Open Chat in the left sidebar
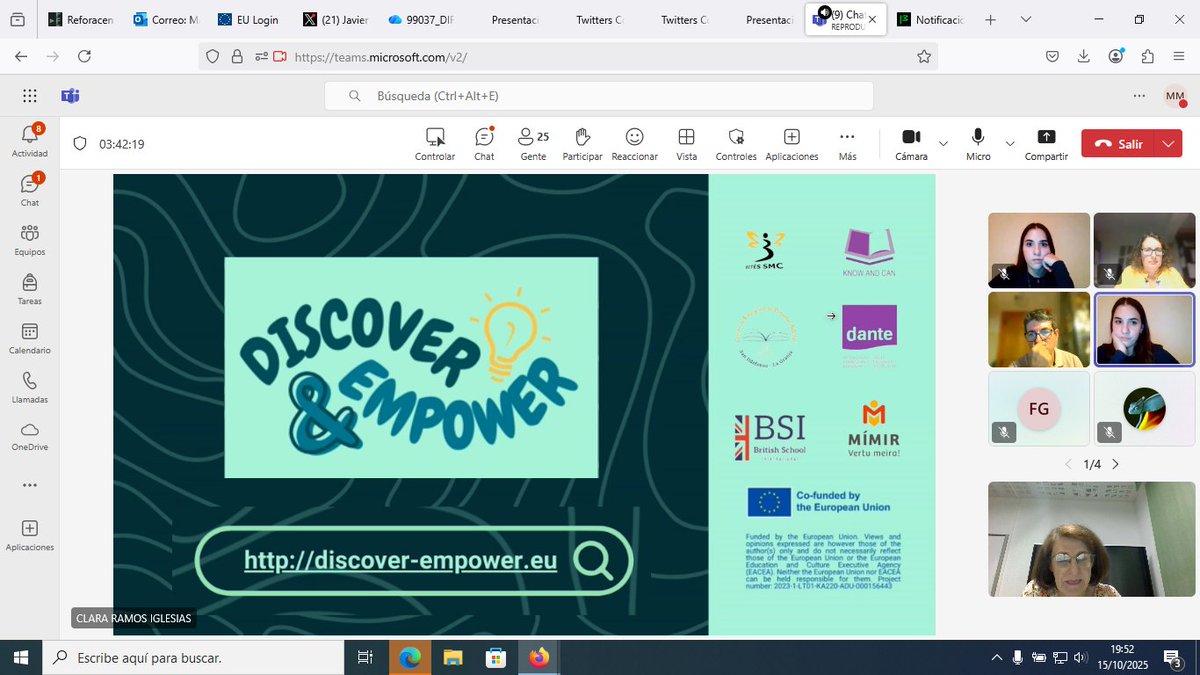The width and height of the screenshot is (1200, 675). pyautogui.click(x=29, y=190)
